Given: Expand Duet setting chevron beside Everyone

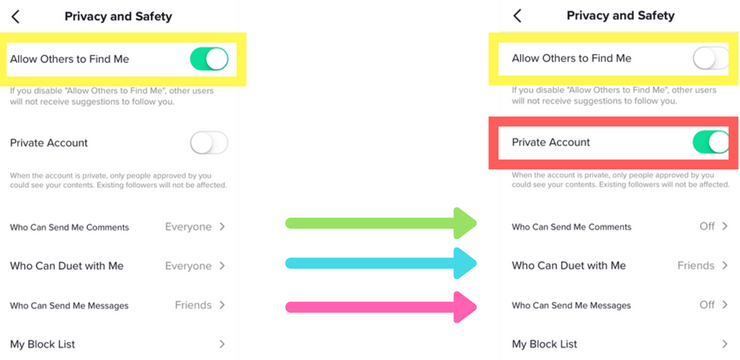Looking at the screenshot, I should click(222, 266).
